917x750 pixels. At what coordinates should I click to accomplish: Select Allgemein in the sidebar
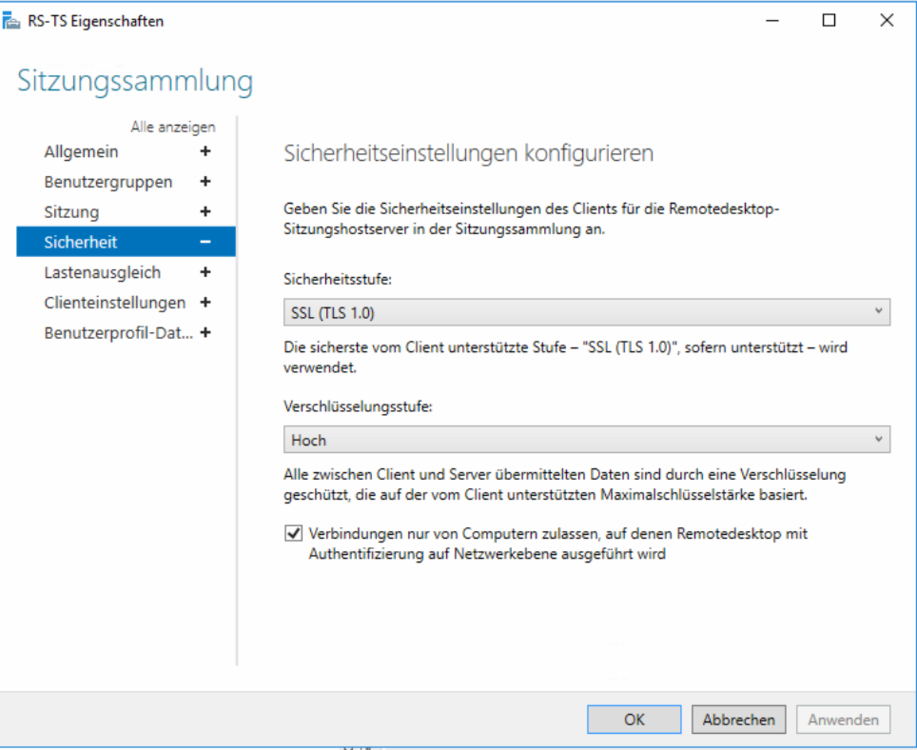coord(81,152)
